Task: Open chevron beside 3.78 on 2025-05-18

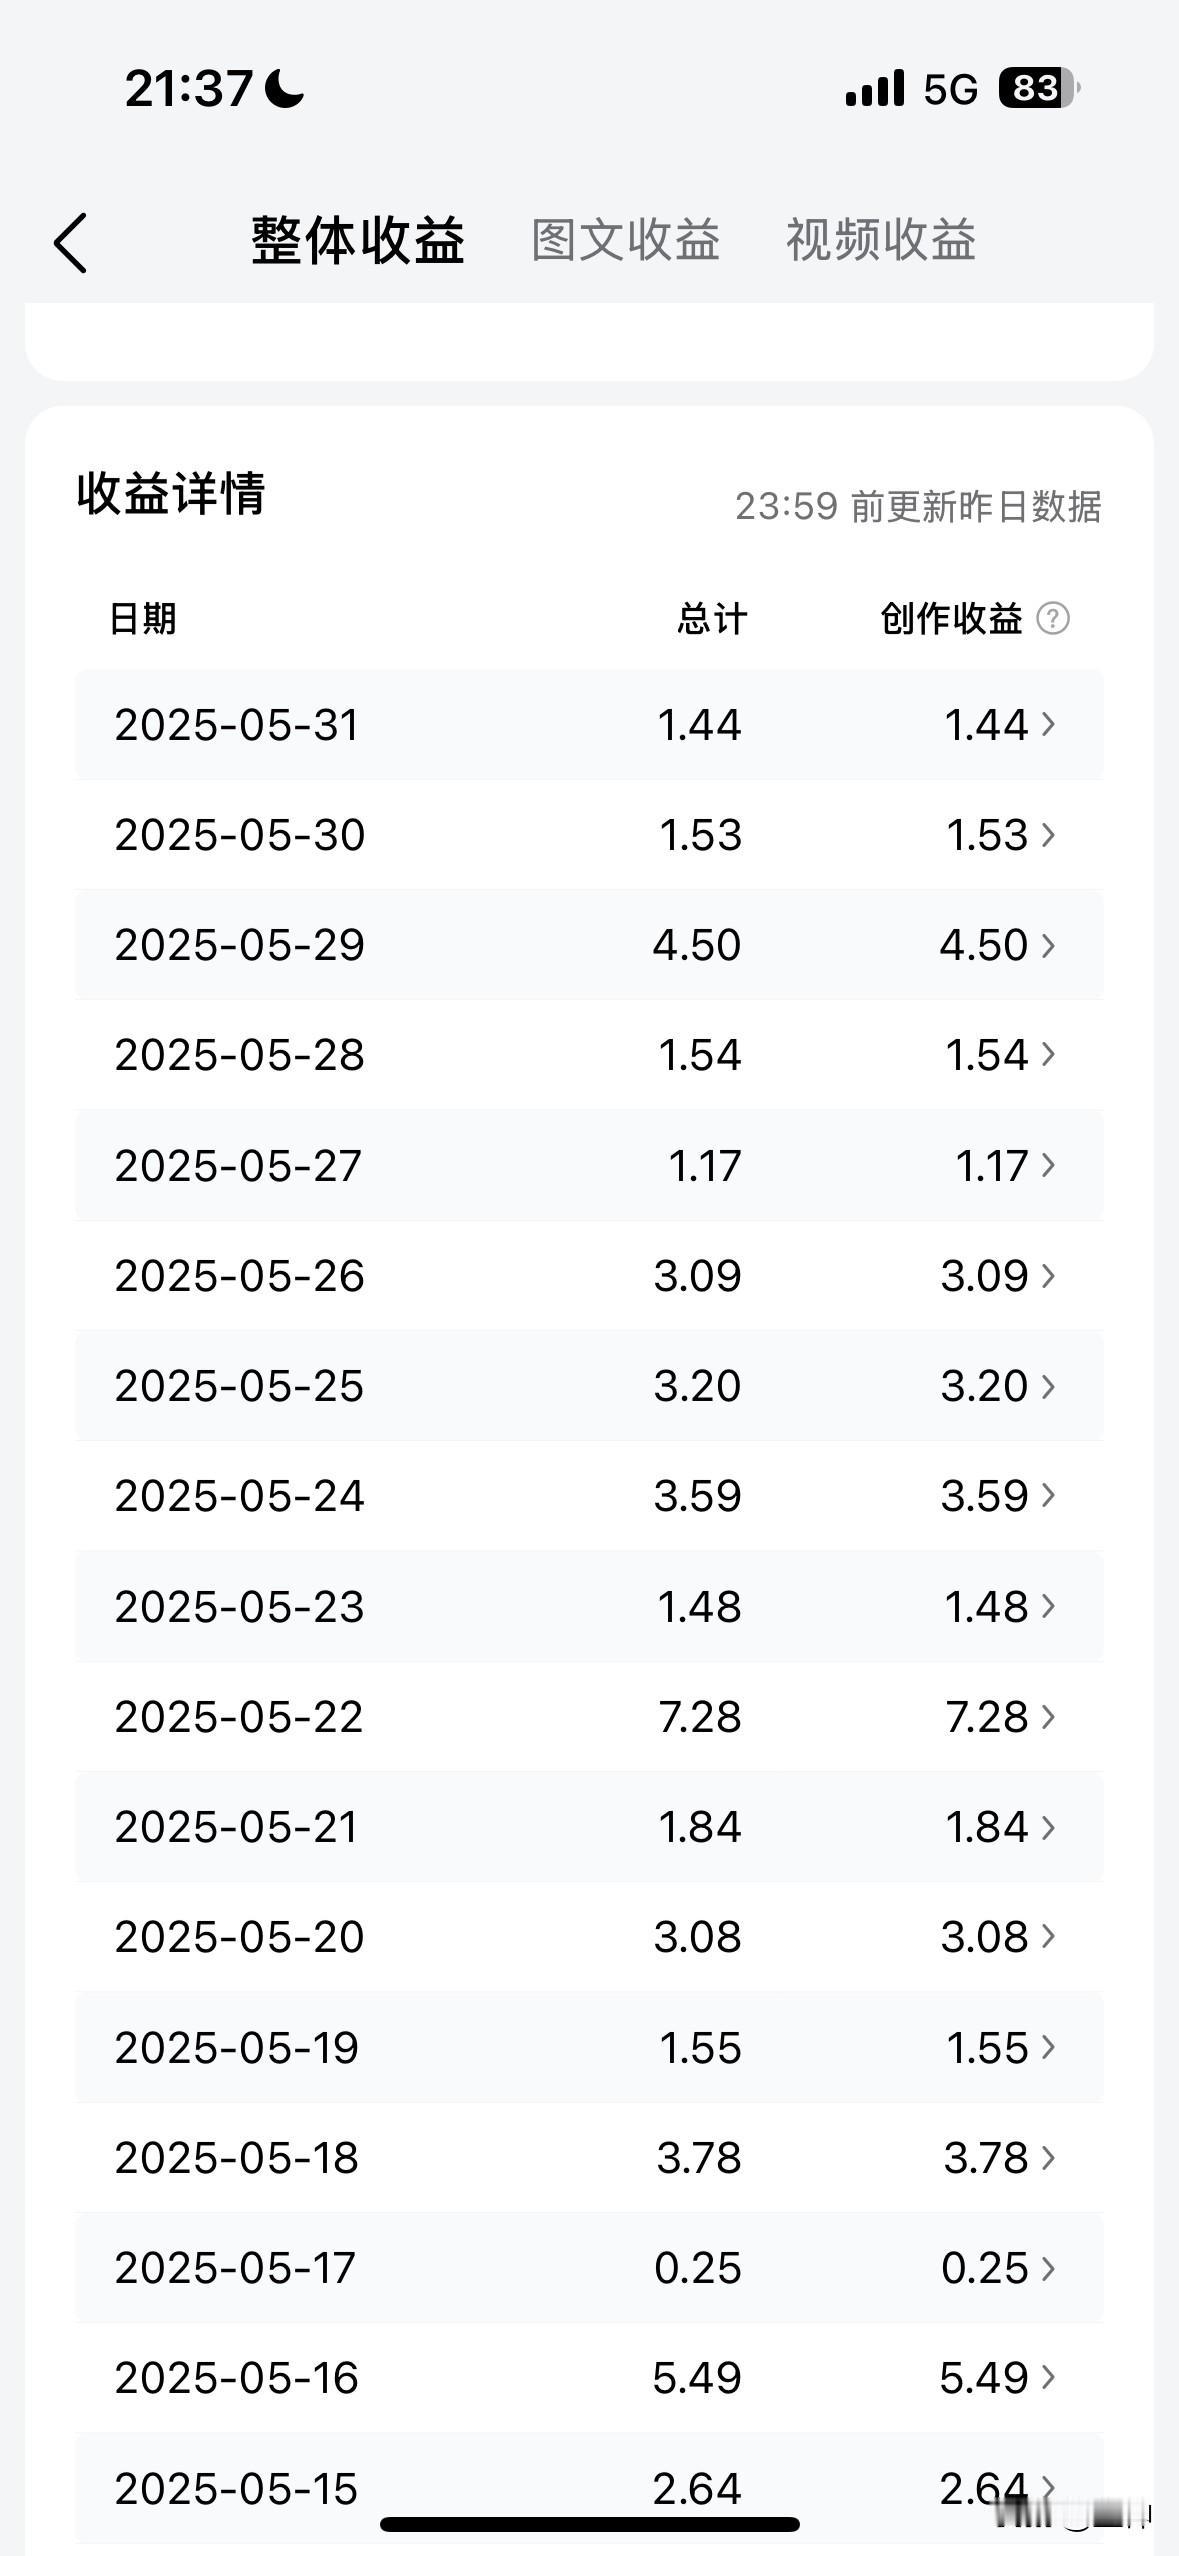Action: click(x=1048, y=2157)
